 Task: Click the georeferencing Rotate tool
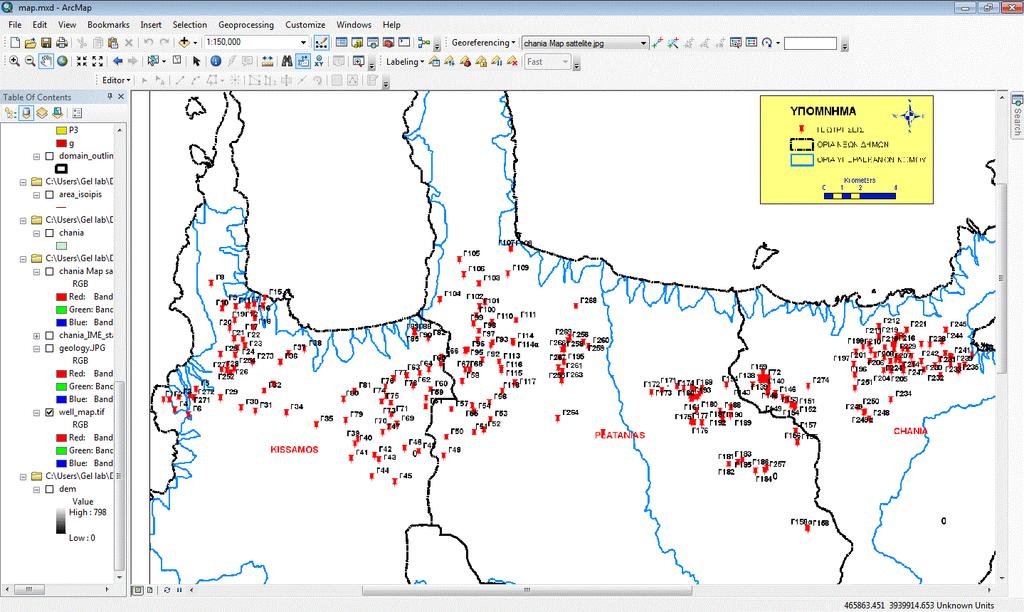(767, 43)
